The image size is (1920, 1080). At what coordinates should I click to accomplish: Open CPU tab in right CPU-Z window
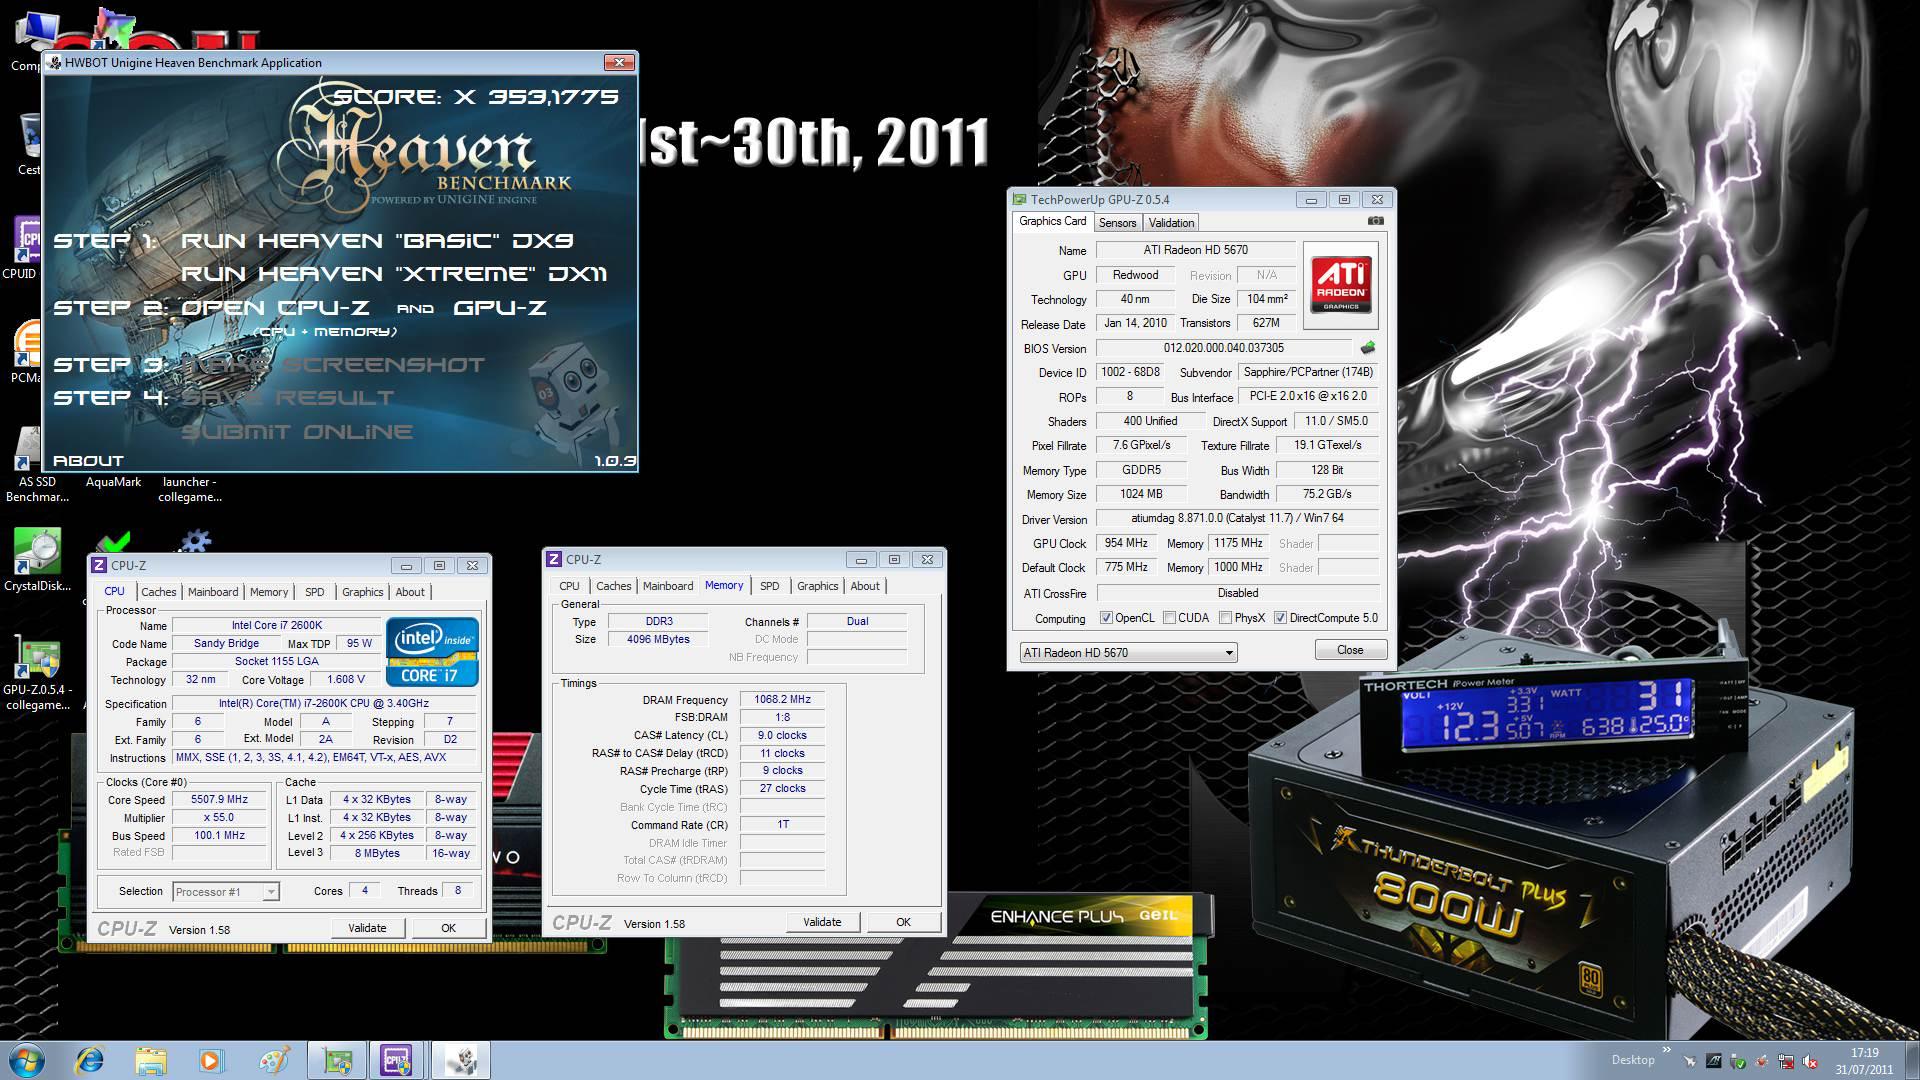[569, 586]
